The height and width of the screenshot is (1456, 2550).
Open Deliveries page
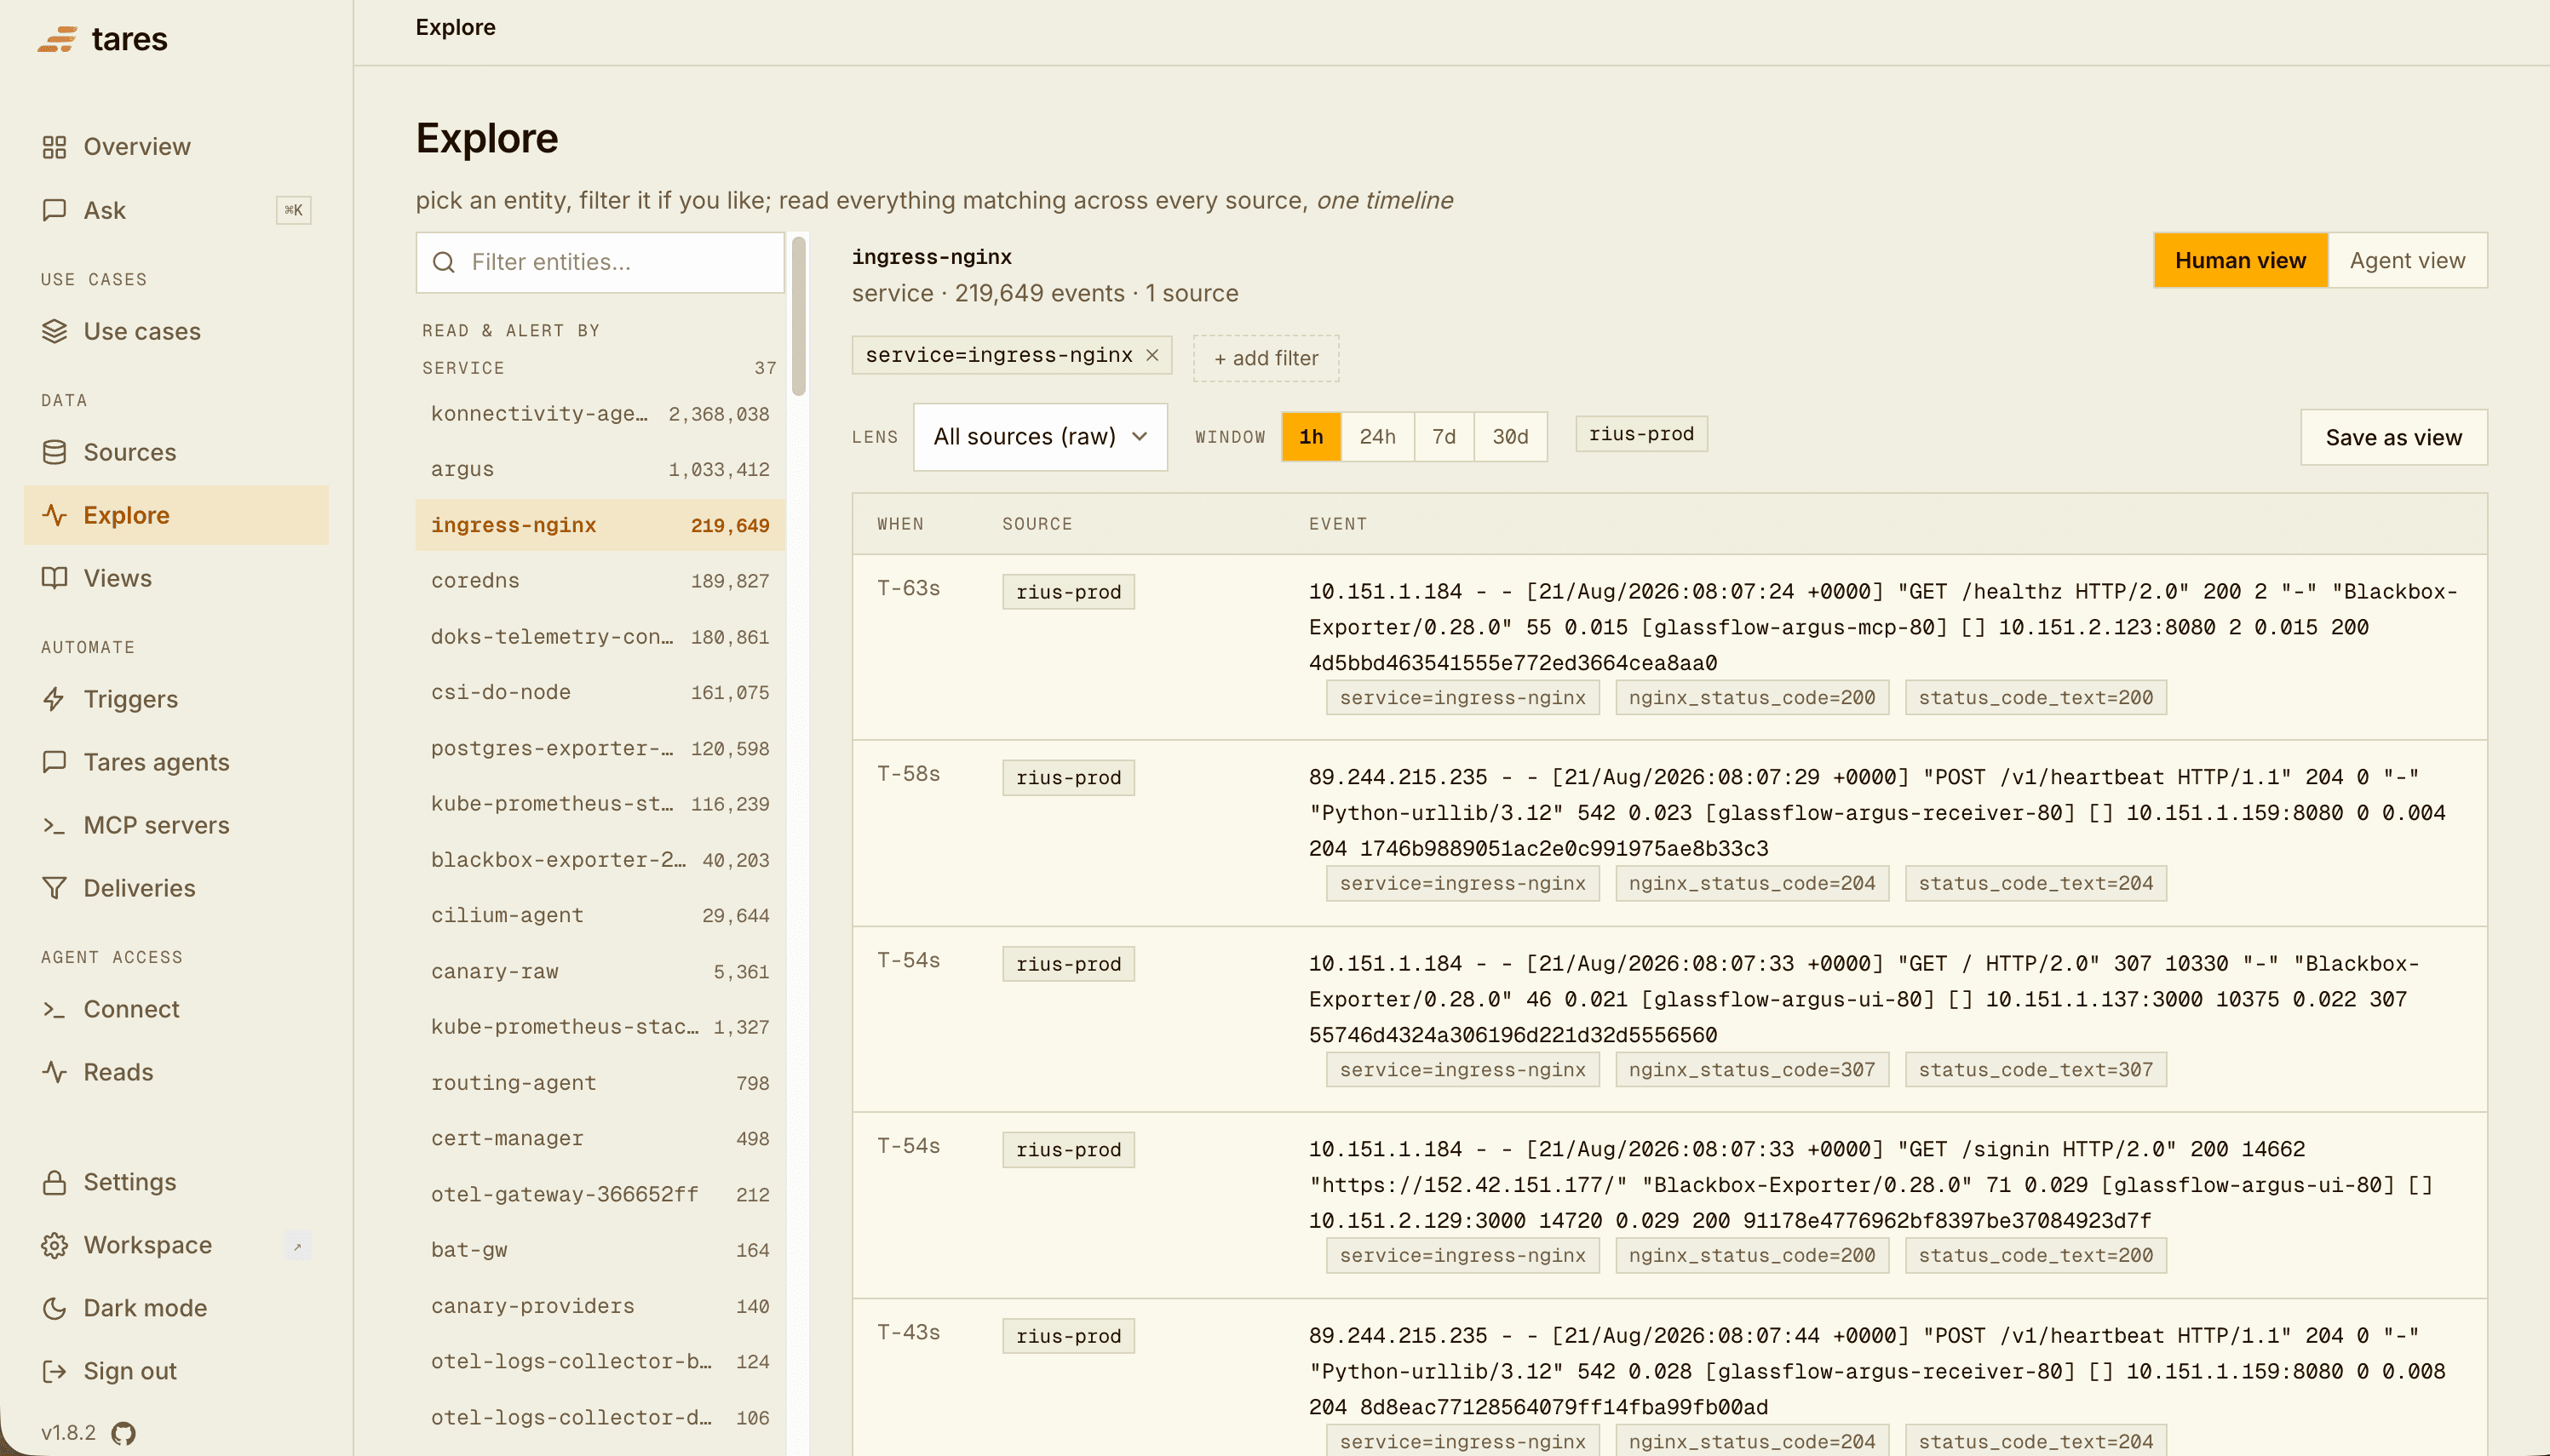point(176,888)
